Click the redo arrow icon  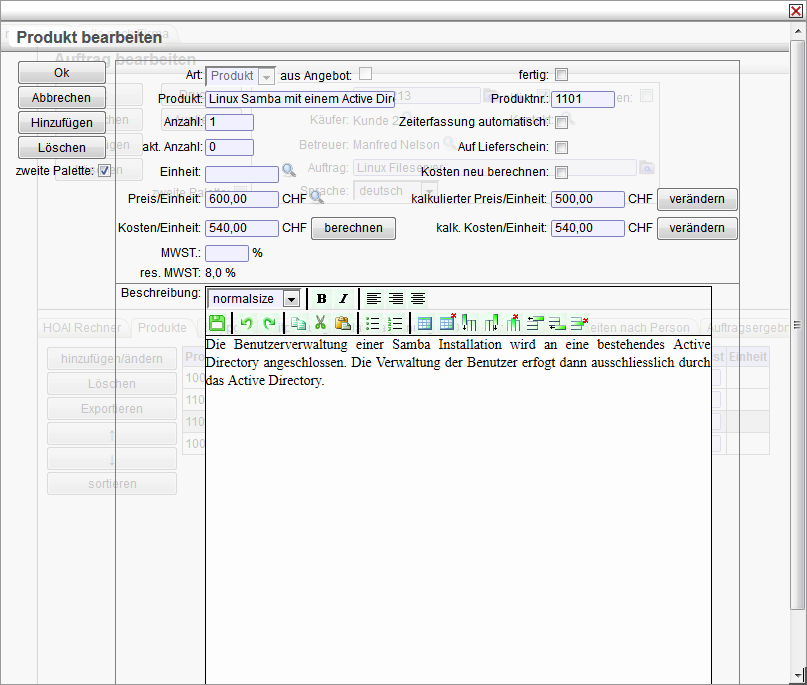268,323
